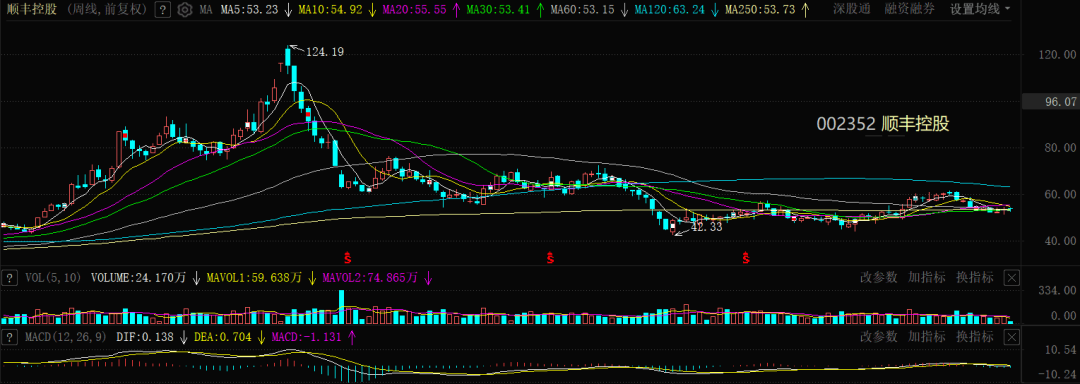Click 加指标 in the MACD panel
This screenshot has width=1080, height=384.
(x=926, y=337)
